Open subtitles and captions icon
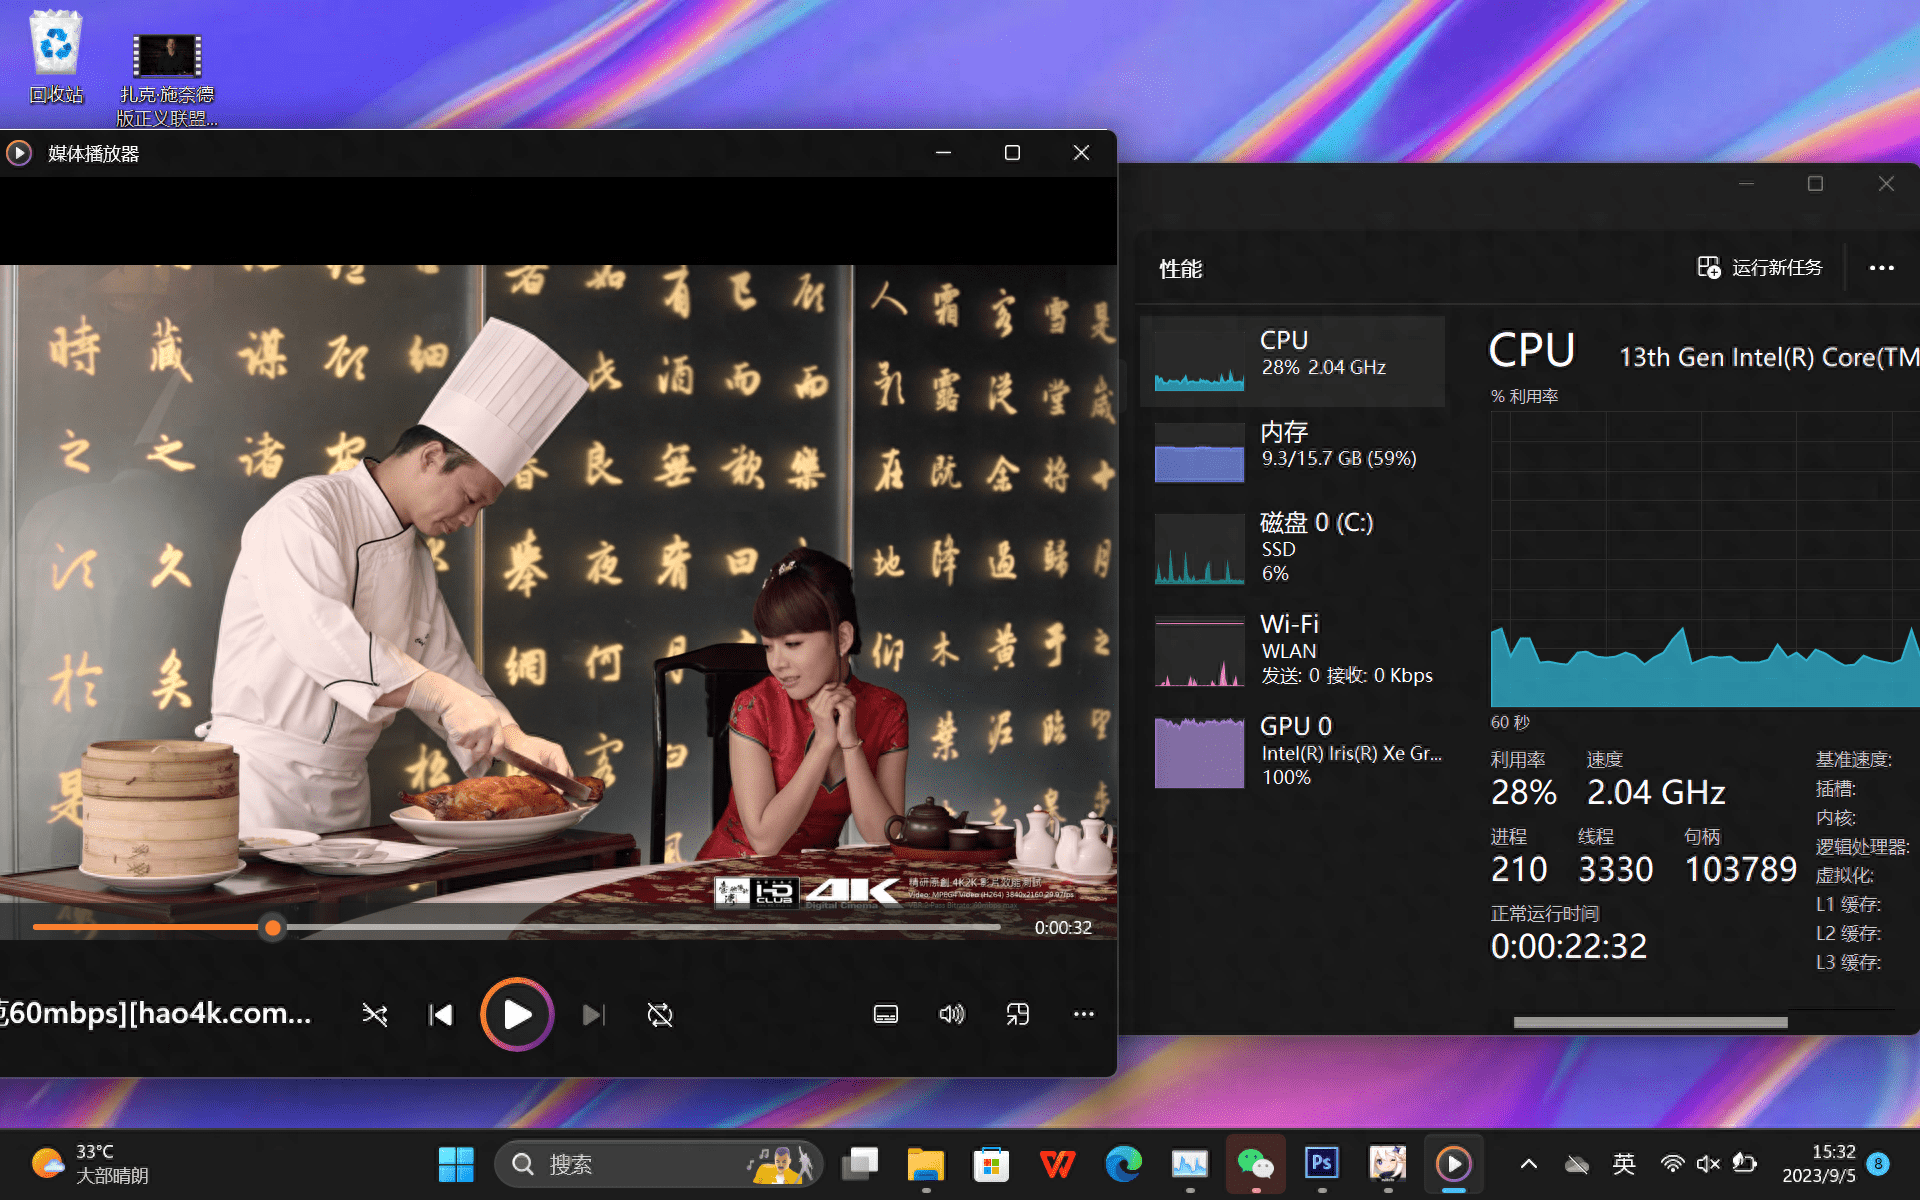This screenshot has height=1200, width=1920. [886, 1015]
